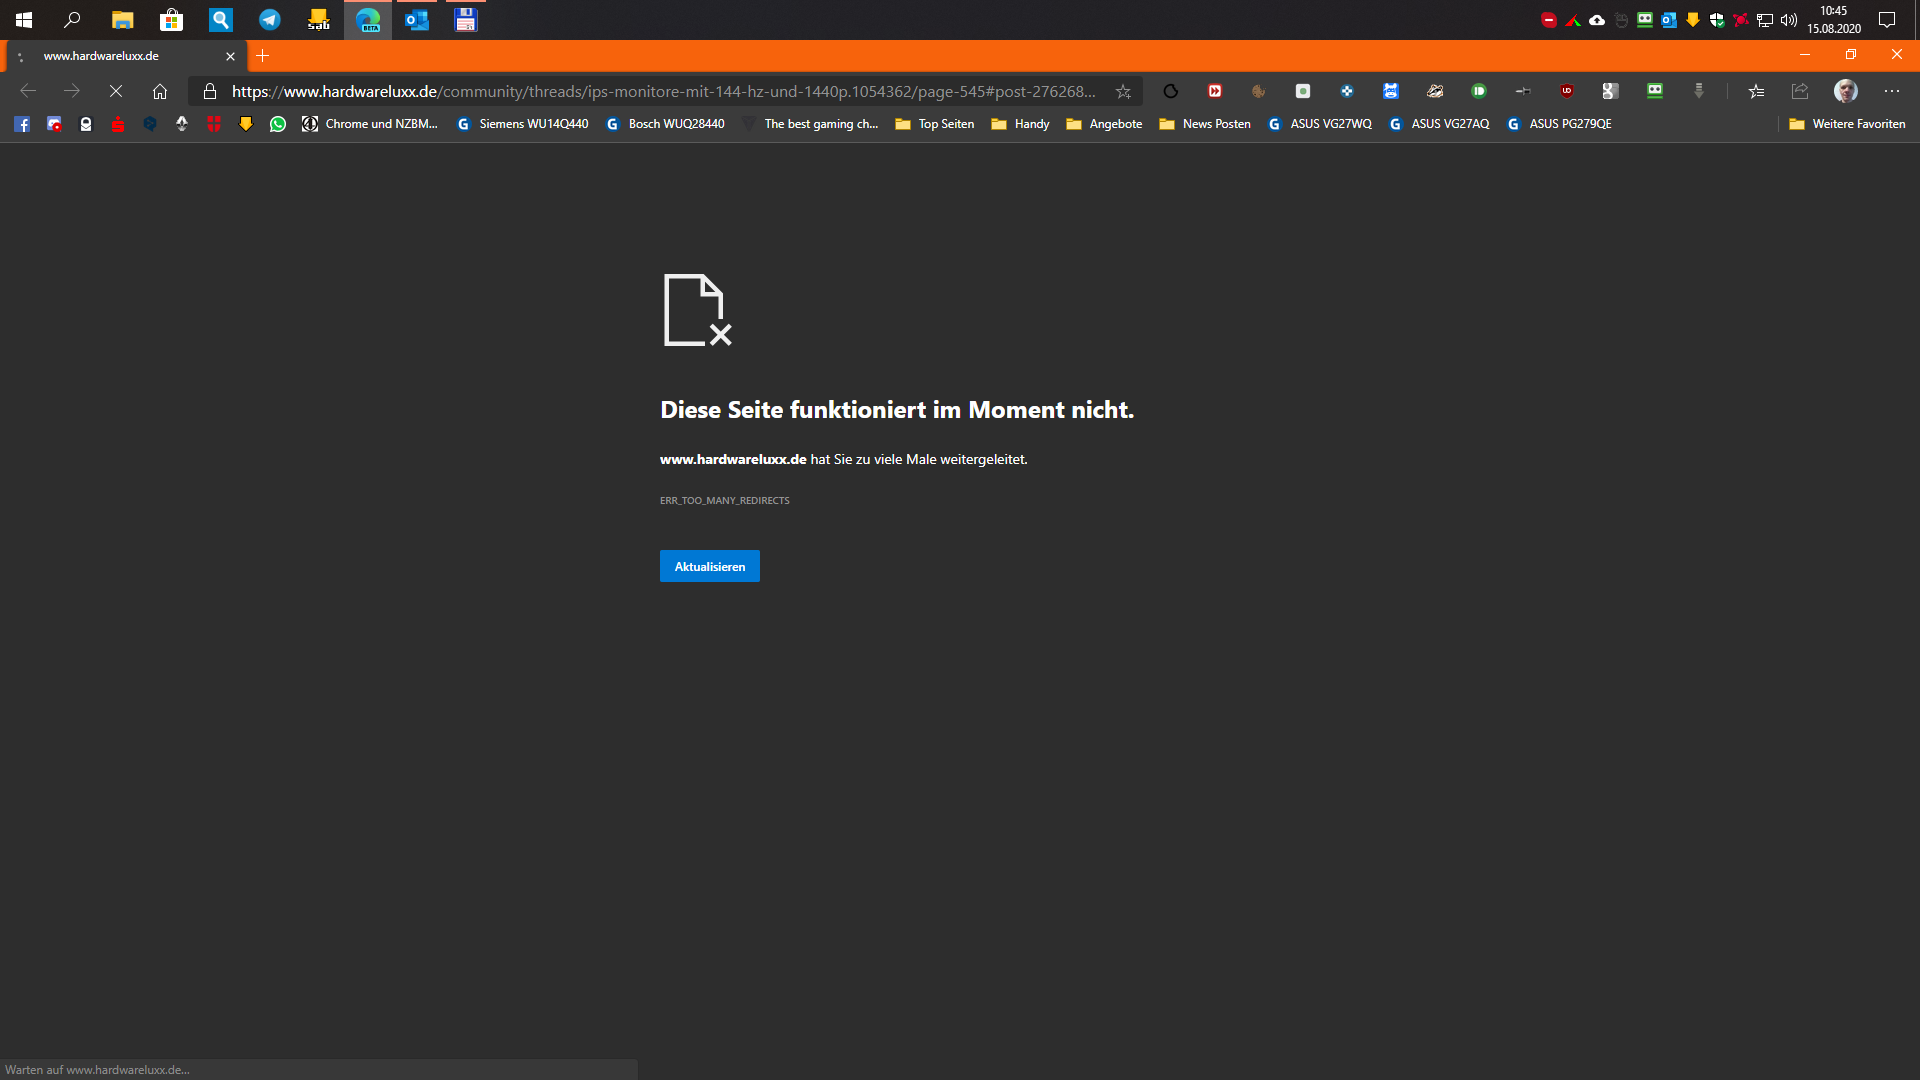Click the site security lock icon
This screenshot has width=1920, height=1080.
pyautogui.click(x=210, y=91)
